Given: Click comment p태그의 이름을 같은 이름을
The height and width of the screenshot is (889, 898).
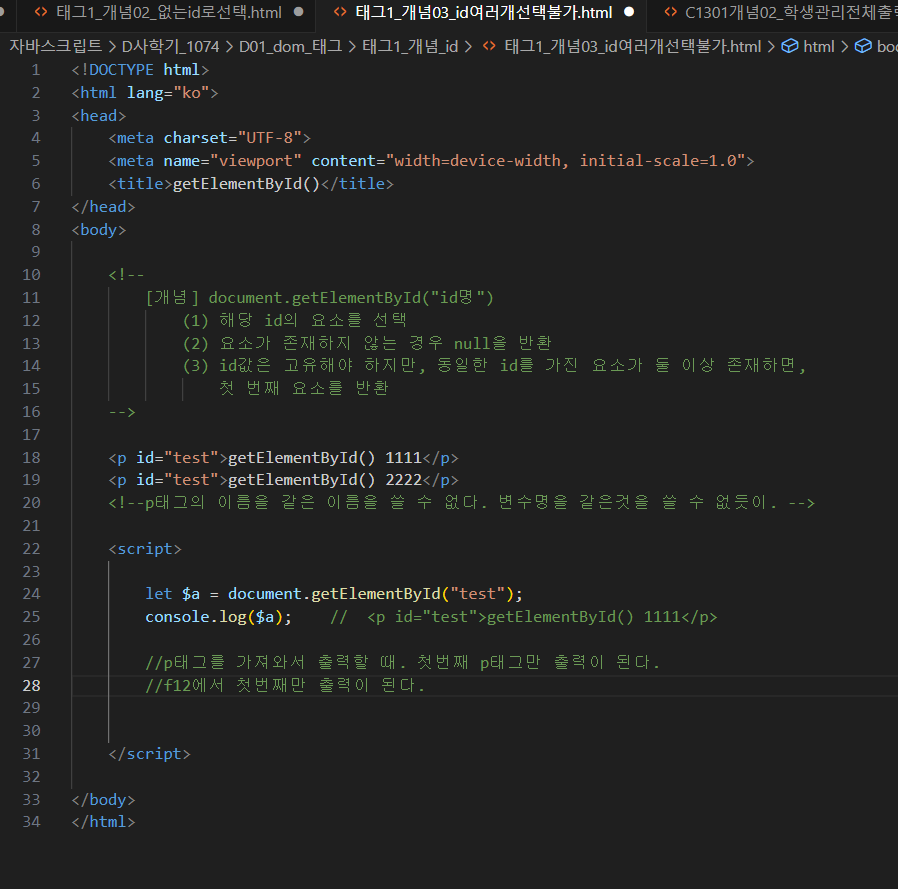Looking at the screenshot, I should [x=462, y=503].
